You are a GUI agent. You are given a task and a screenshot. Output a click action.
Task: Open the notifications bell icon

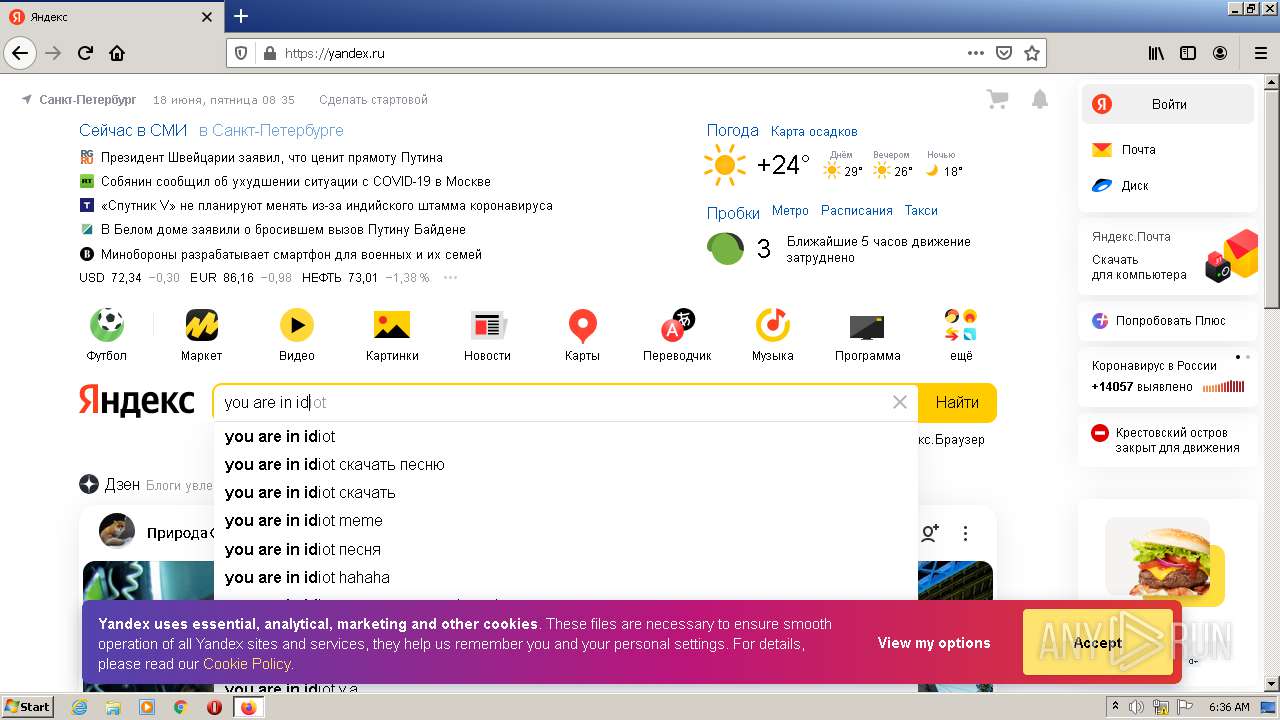[1040, 99]
